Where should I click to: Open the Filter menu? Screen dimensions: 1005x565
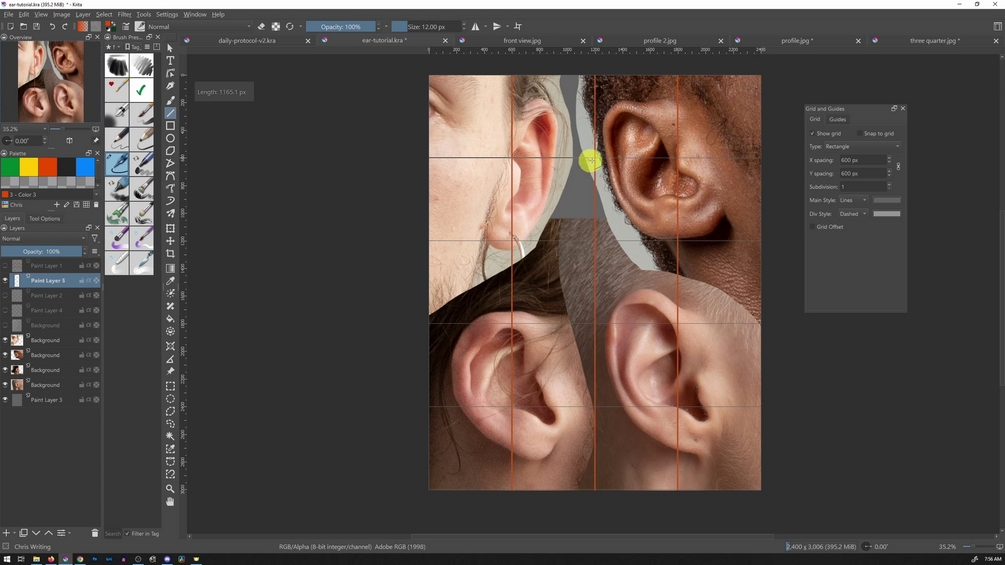(x=124, y=15)
